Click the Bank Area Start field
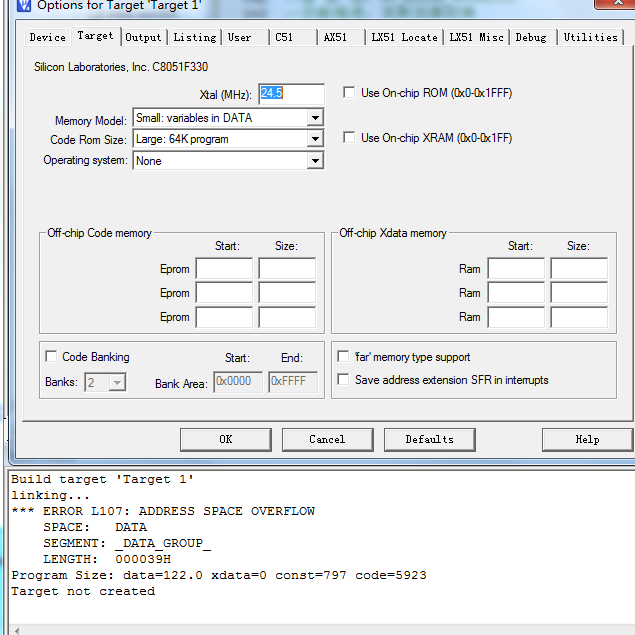 click(238, 381)
